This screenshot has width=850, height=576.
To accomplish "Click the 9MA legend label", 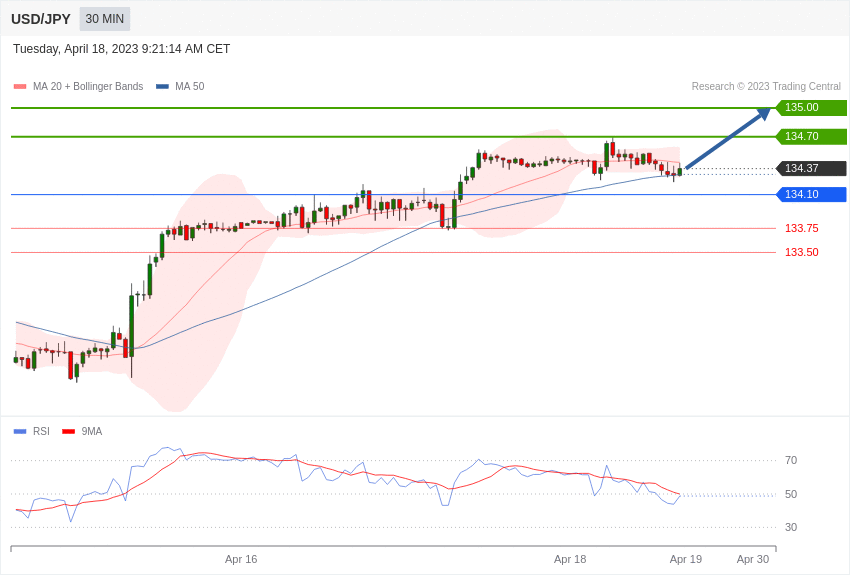I will tap(92, 432).
